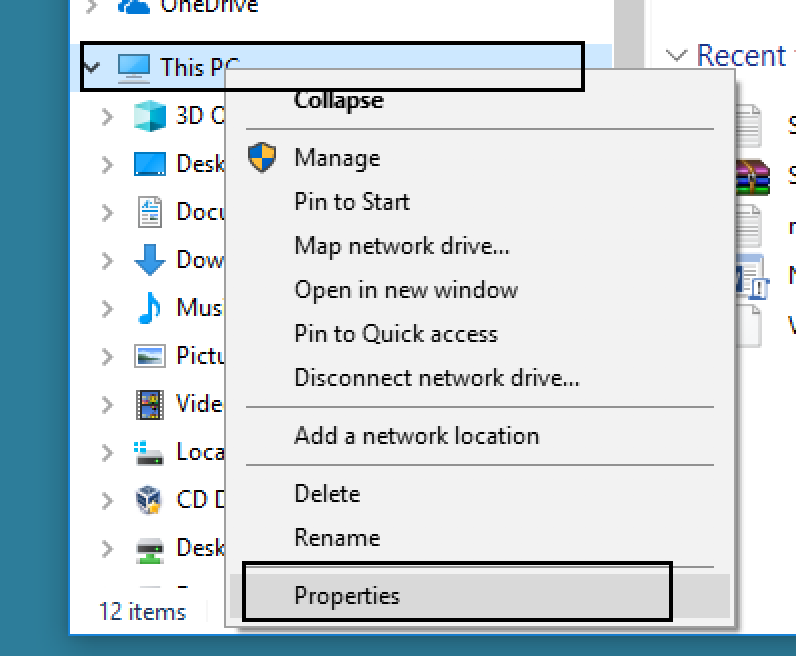Collapse the This PC tree node arrow
Screen dimensions: 796x656
[x=93, y=68]
